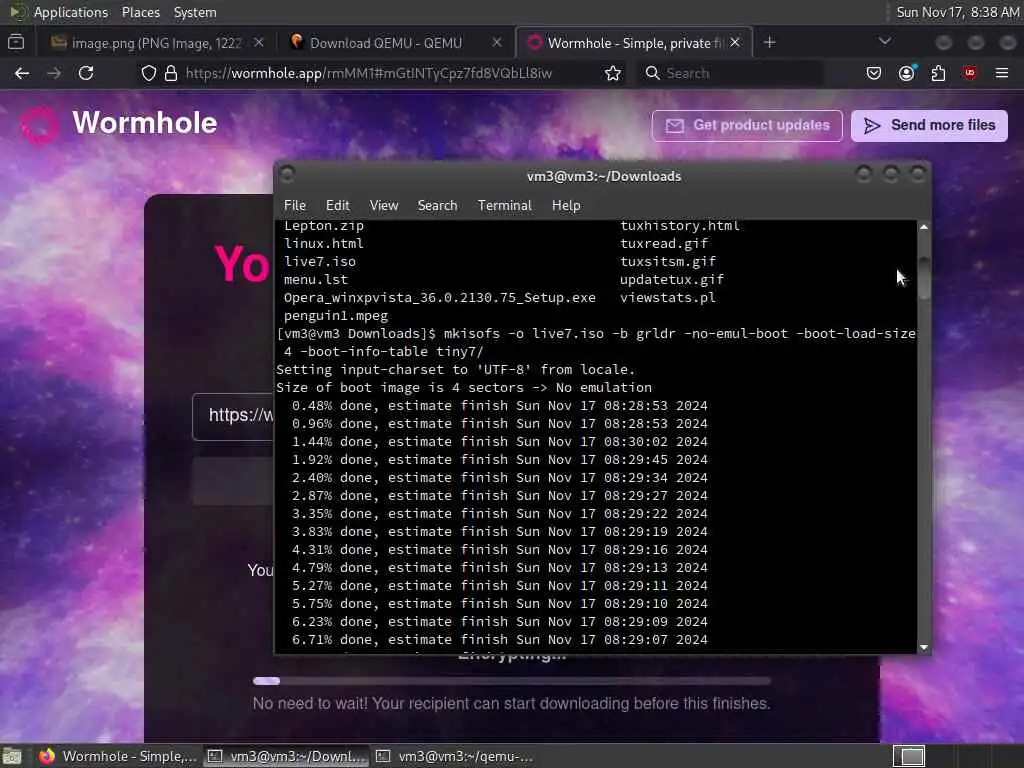The image size is (1024, 768).
Task: Bookmark this page with the star icon
Action: 613,73
